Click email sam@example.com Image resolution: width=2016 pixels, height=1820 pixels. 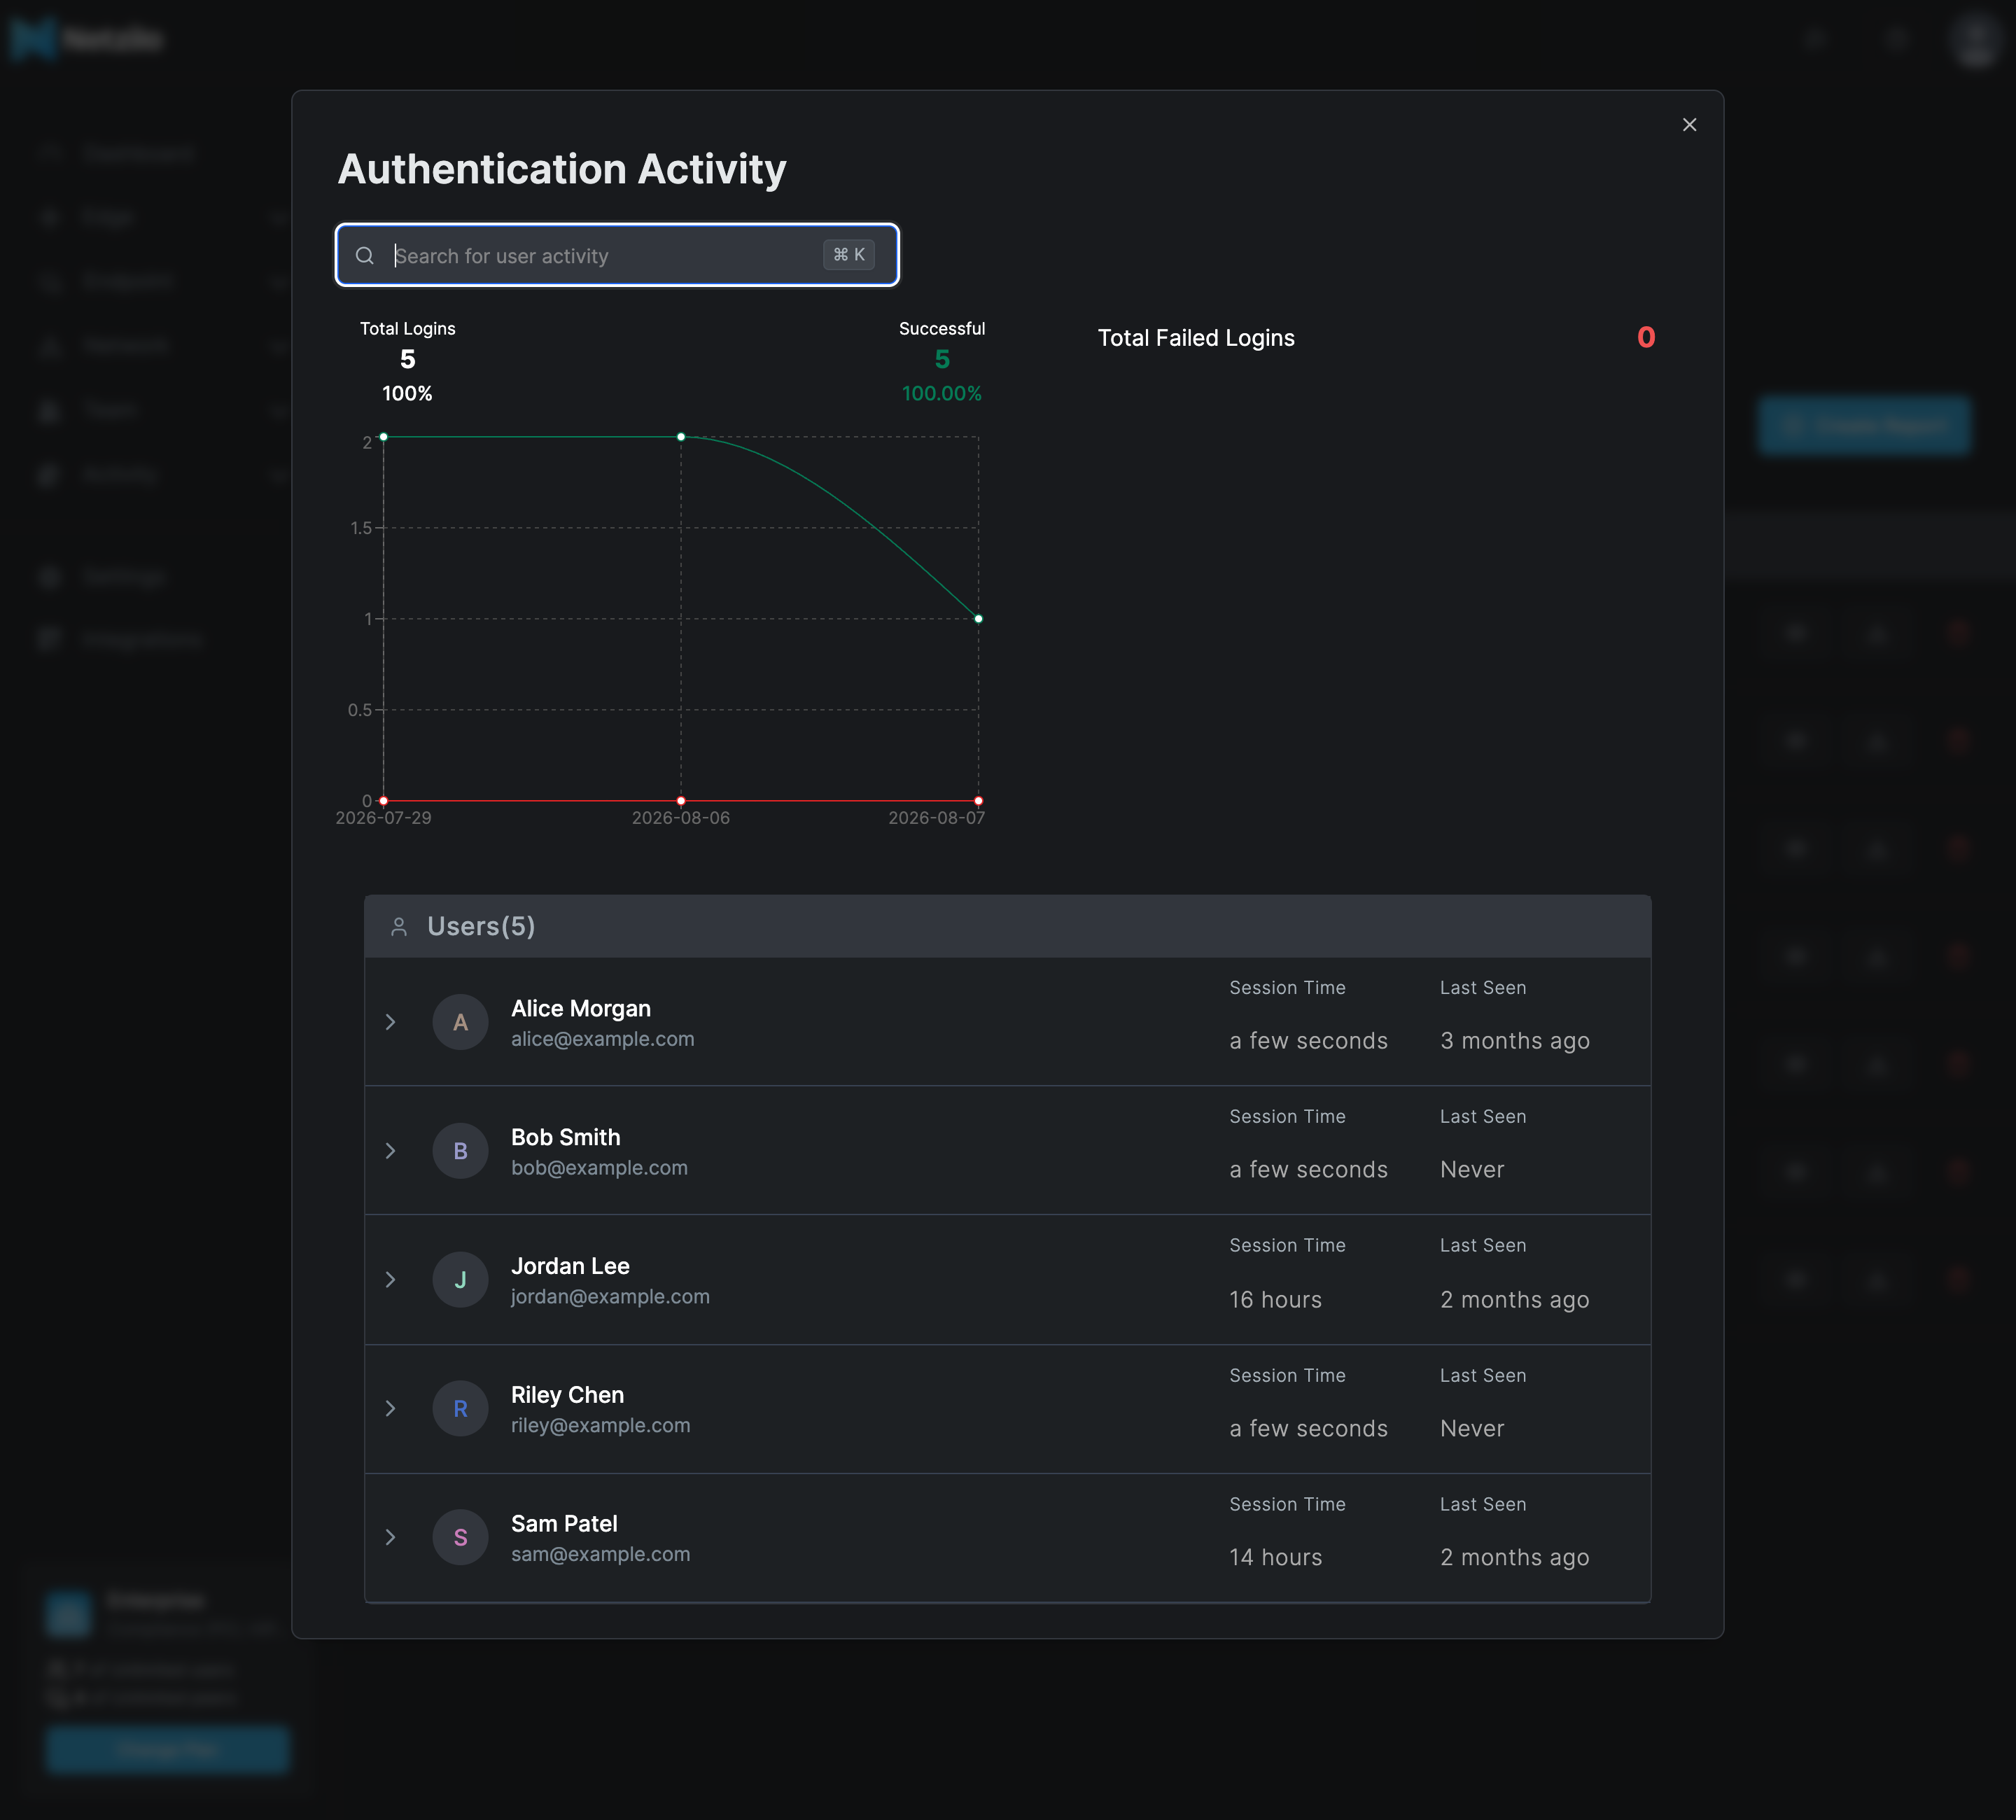pyautogui.click(x=601, y=1555)
